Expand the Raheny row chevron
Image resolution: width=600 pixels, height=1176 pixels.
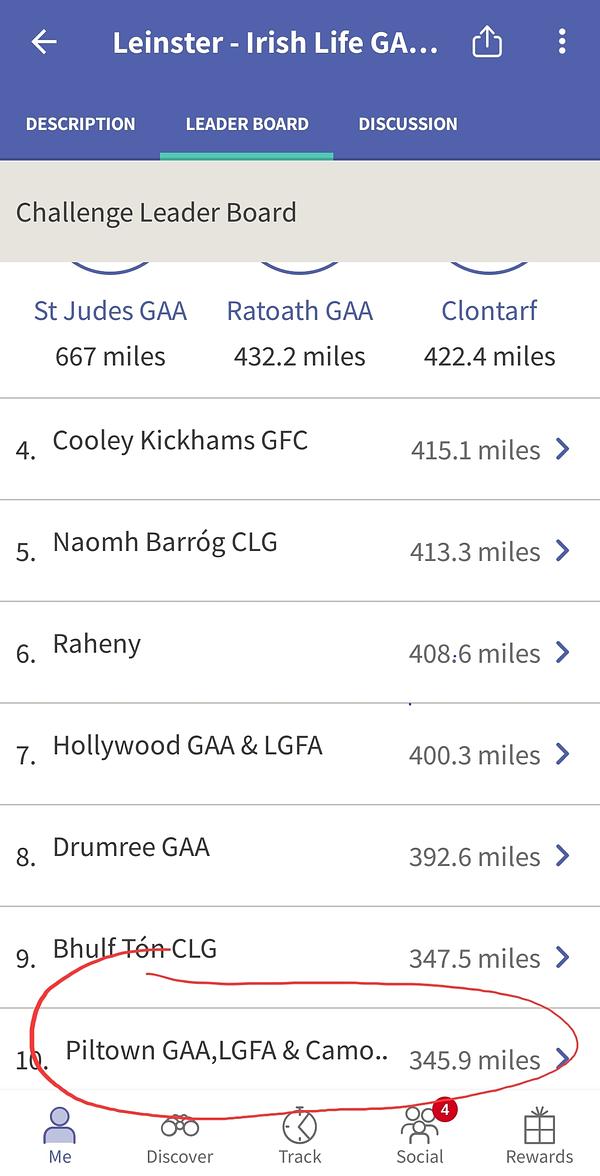pos(563,652)
